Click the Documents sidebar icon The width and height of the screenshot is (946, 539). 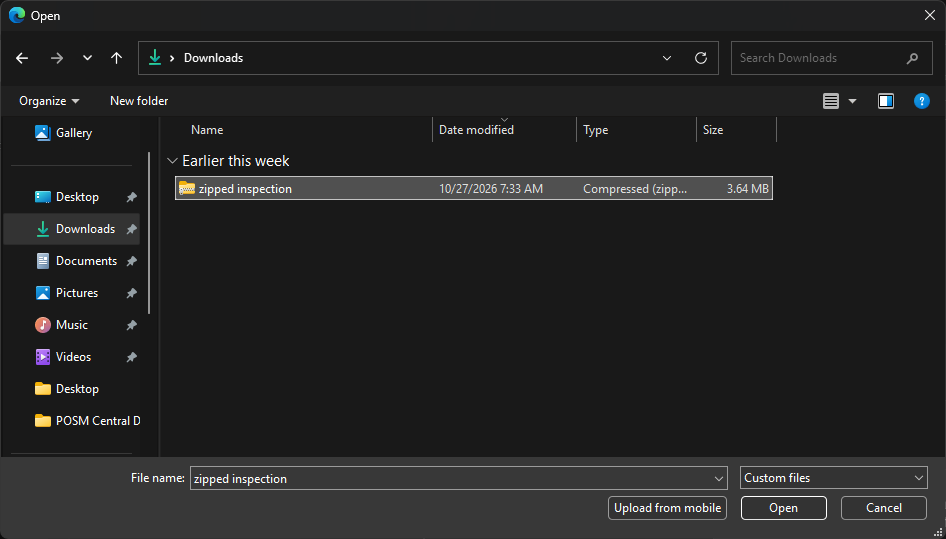tap(43, 261)
